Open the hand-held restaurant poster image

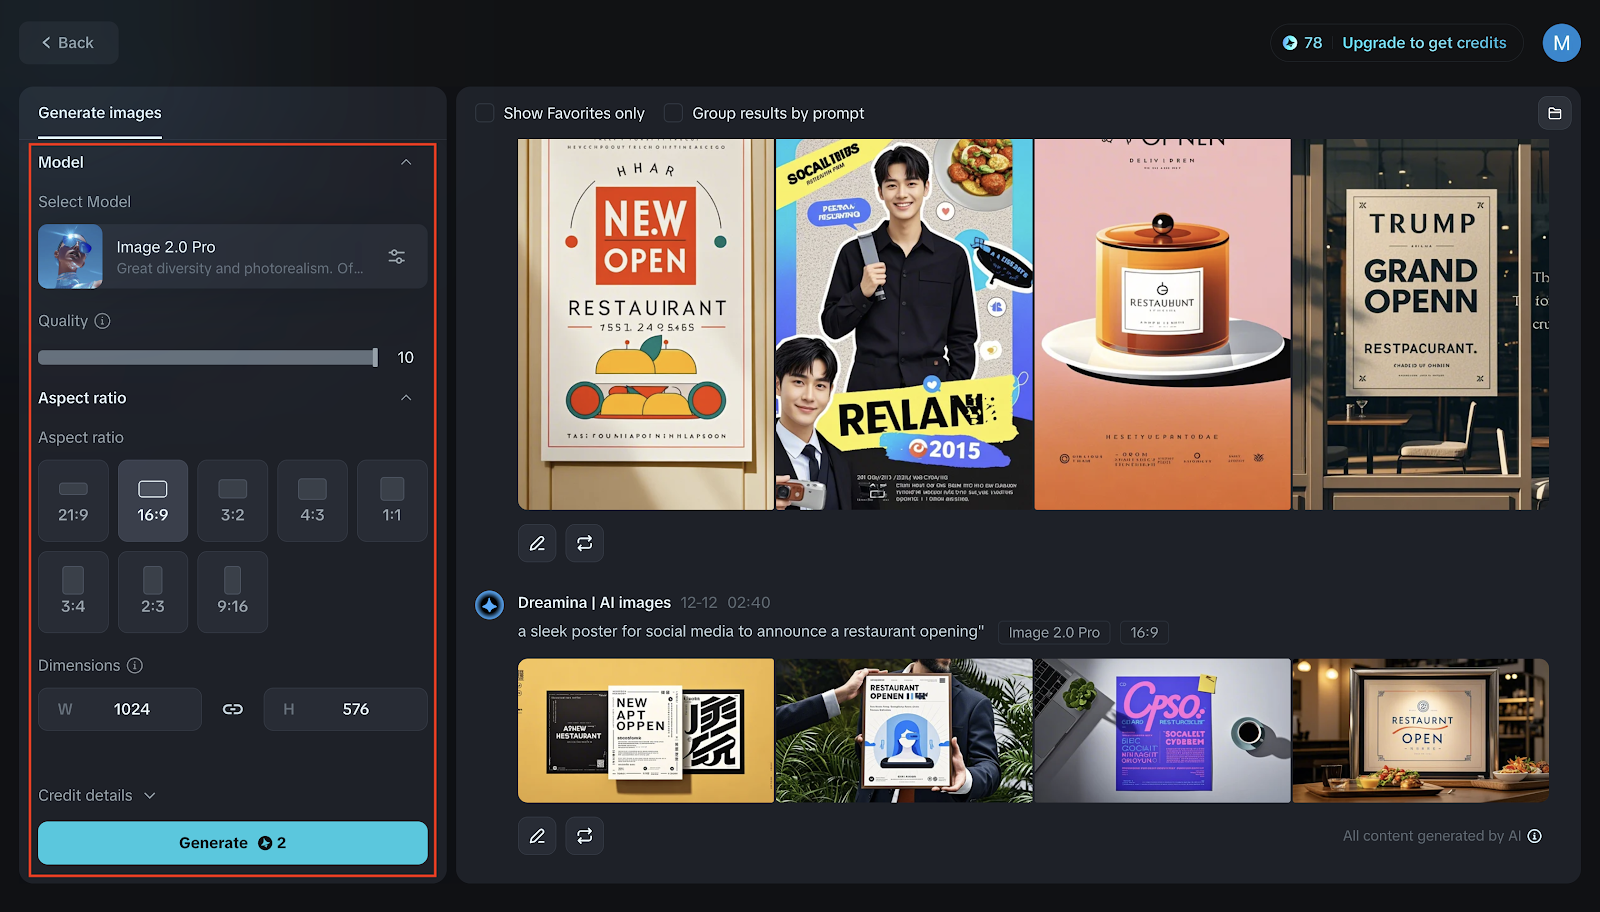tap(904, 730)
